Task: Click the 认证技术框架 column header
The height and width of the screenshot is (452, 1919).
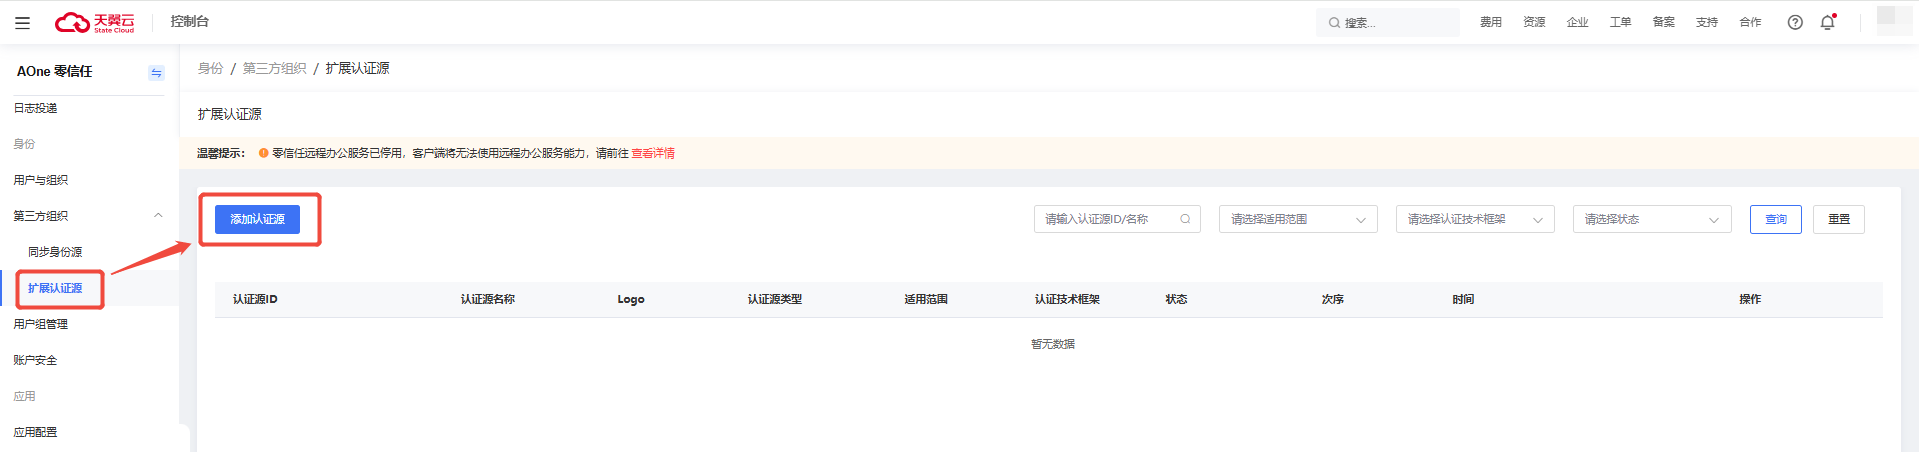Action: (1067, 299)
